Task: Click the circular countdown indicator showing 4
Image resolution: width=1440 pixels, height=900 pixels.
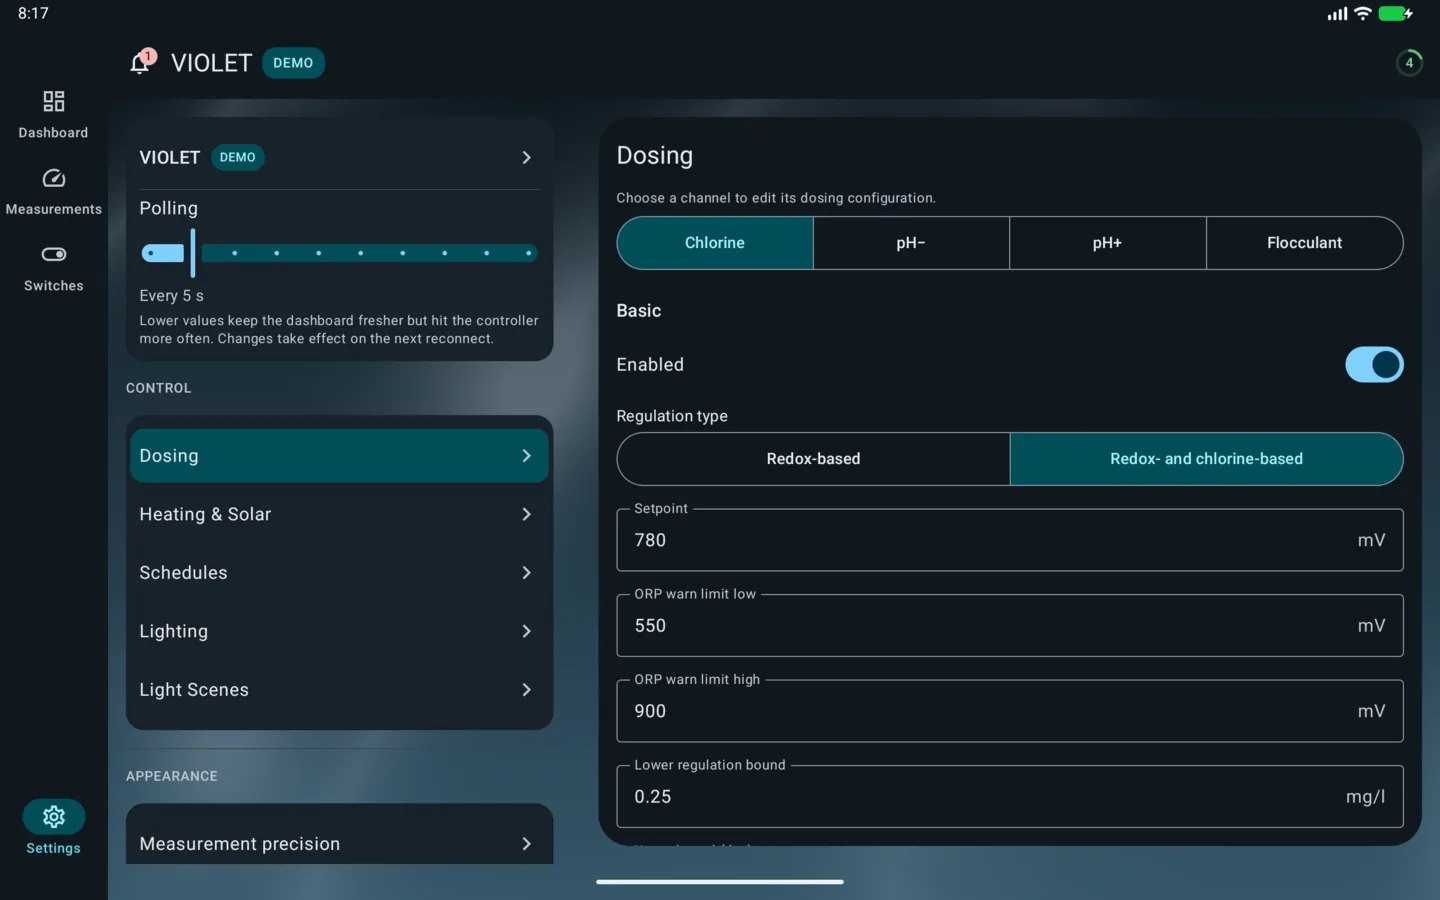Action: (x=1409, y=63)
